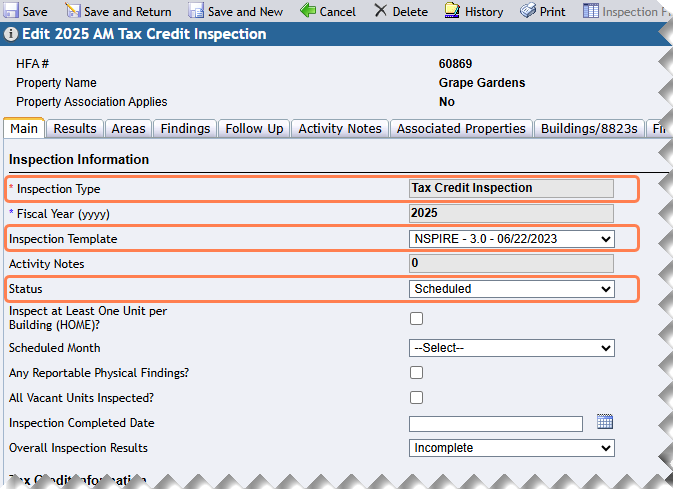Click the Cancel text button
This screenshot has height=489, width=673.
tap(337, 12)
